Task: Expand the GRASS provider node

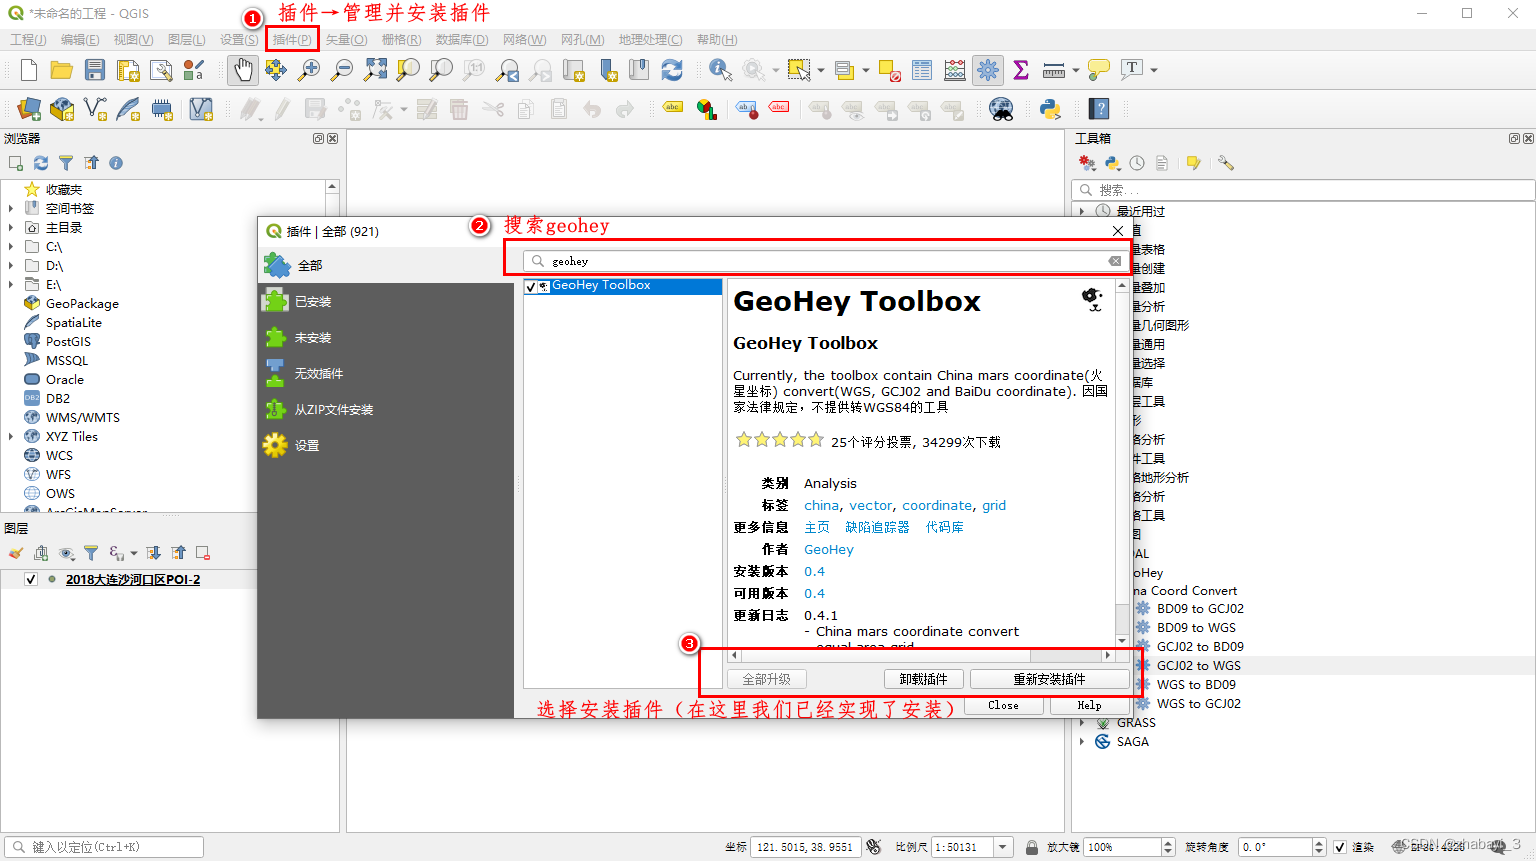Action: pos(1083,722)
